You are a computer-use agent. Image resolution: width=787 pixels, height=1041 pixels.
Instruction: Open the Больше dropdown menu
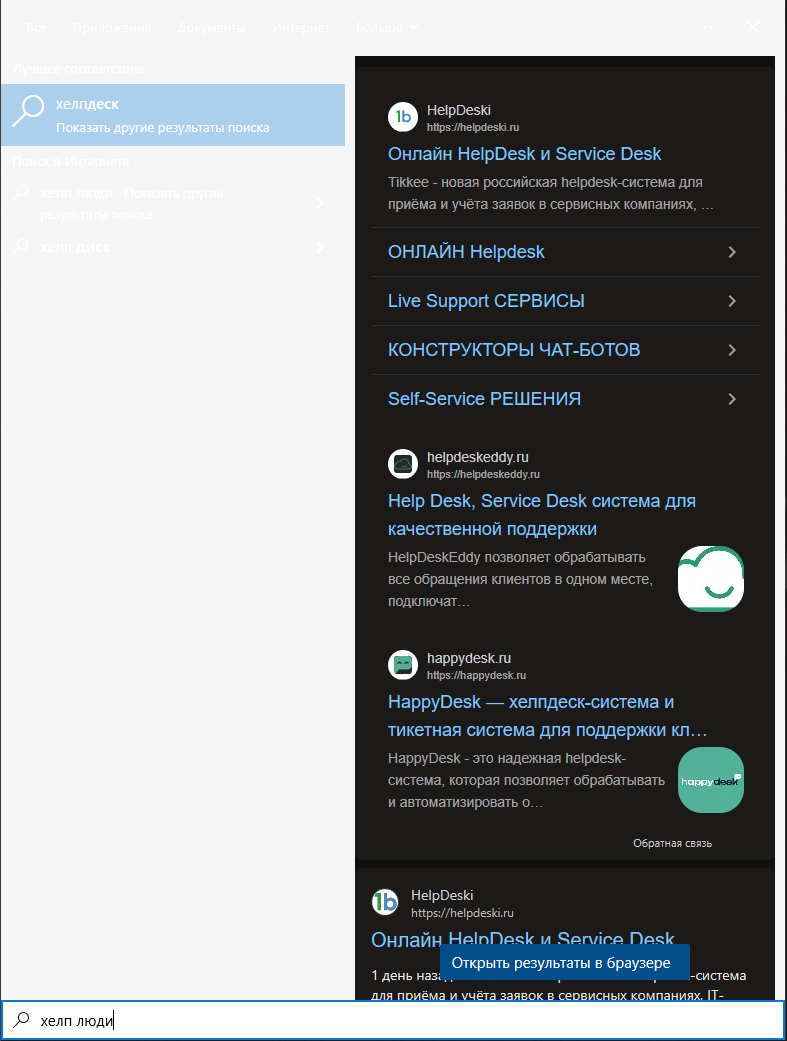click(x=387, y=27)
